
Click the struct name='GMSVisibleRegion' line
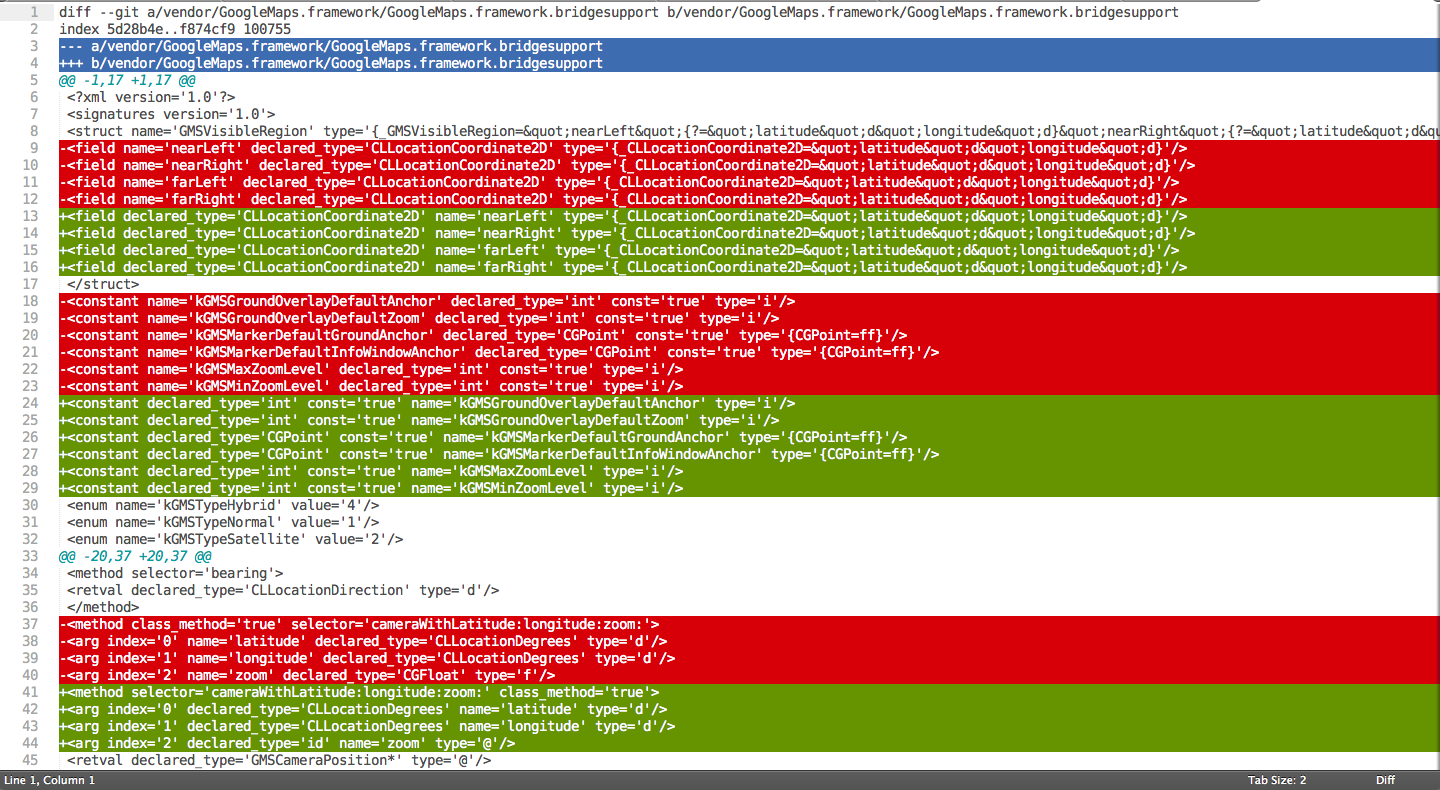(x=753, y=132)
